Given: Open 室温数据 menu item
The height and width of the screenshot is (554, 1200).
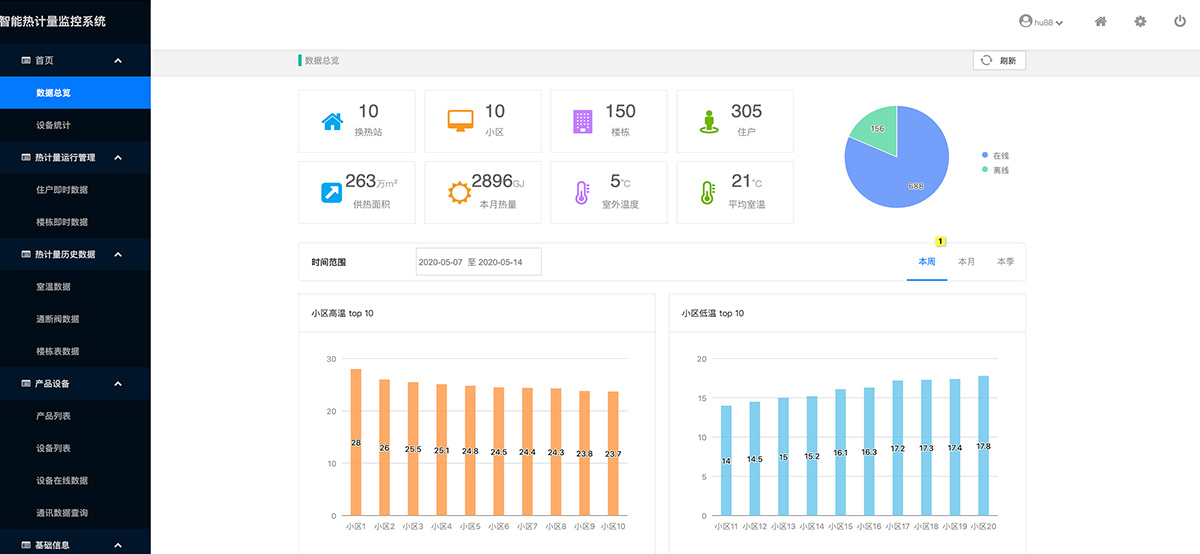Looking at the screenshot, I should pyautogui.click(x=75, y=287).
